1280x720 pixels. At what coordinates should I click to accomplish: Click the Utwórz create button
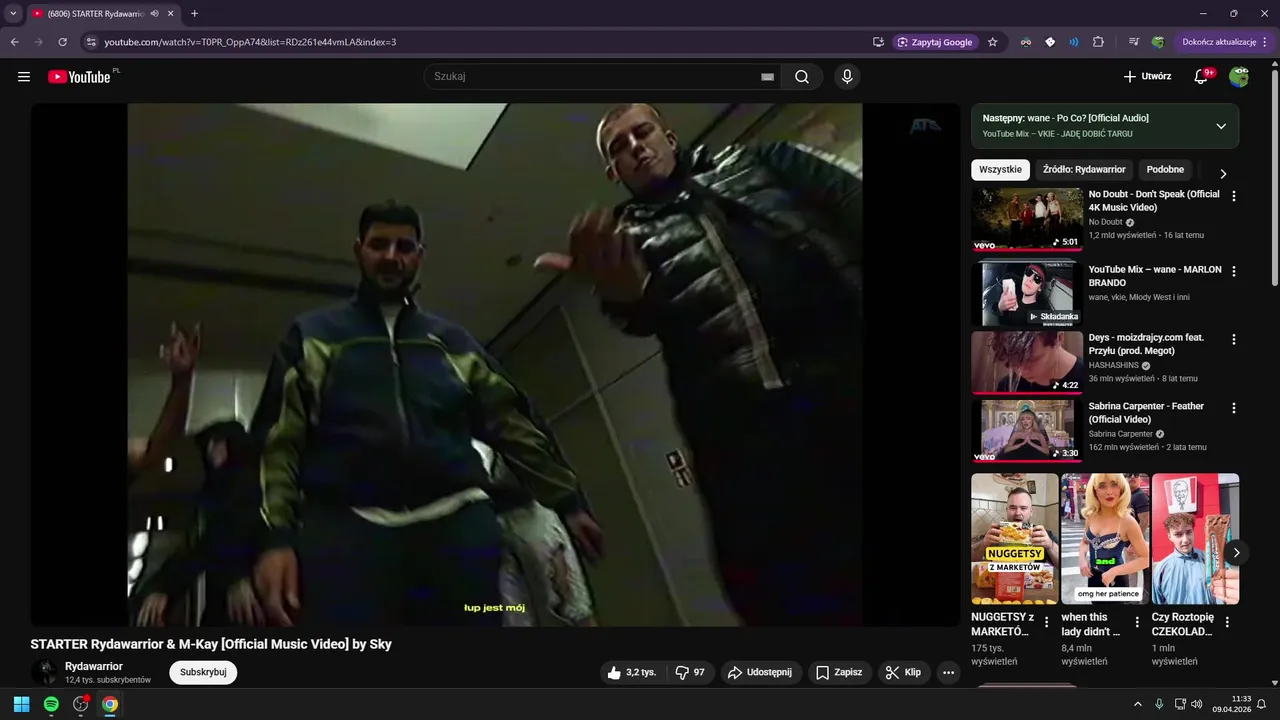(1146, 77)
